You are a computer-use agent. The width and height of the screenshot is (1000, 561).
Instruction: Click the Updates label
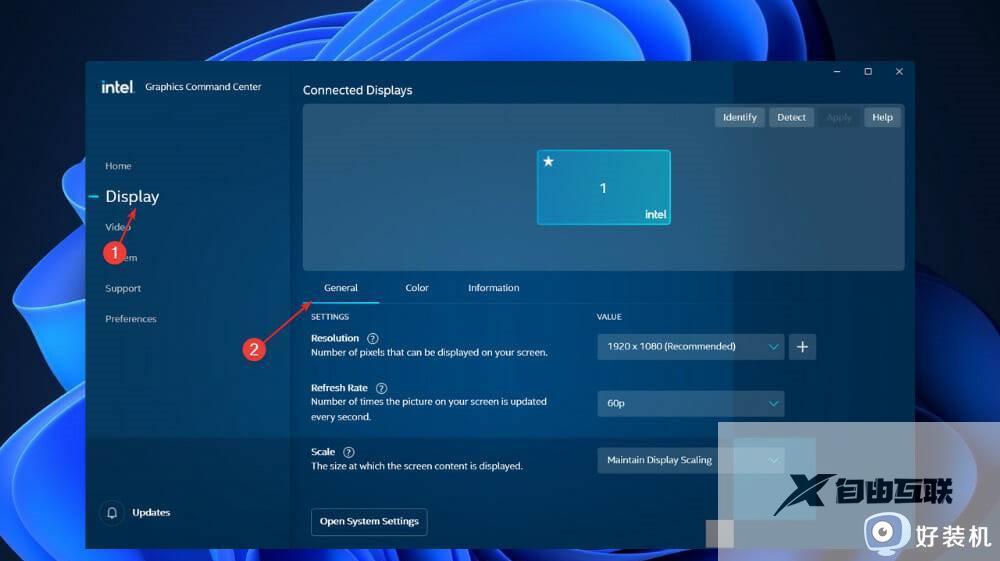point(151,513)
